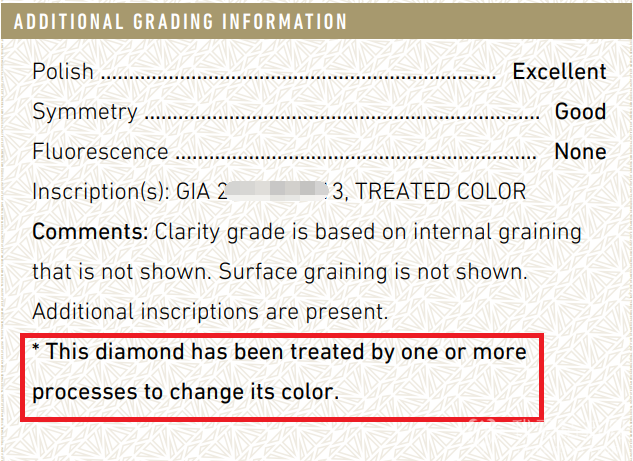Click the asterisk before the treatment note

[x=37, y=350]
